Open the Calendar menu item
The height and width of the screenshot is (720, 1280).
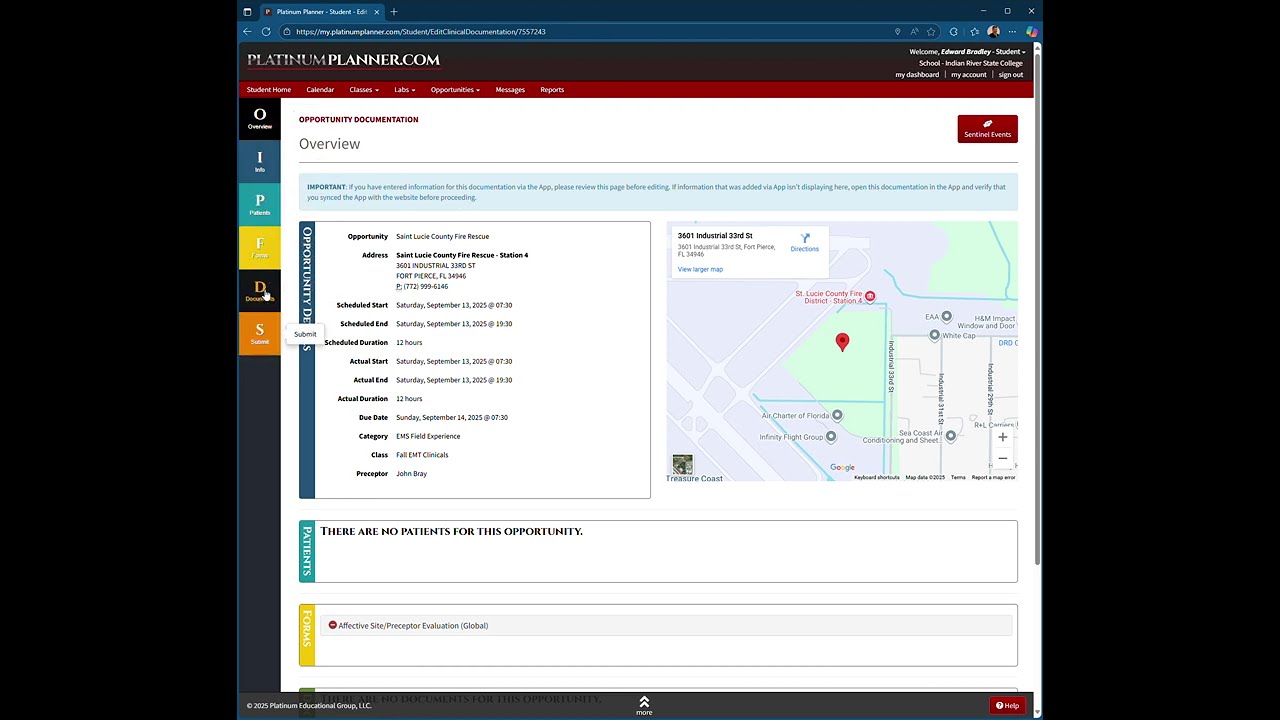320,90
